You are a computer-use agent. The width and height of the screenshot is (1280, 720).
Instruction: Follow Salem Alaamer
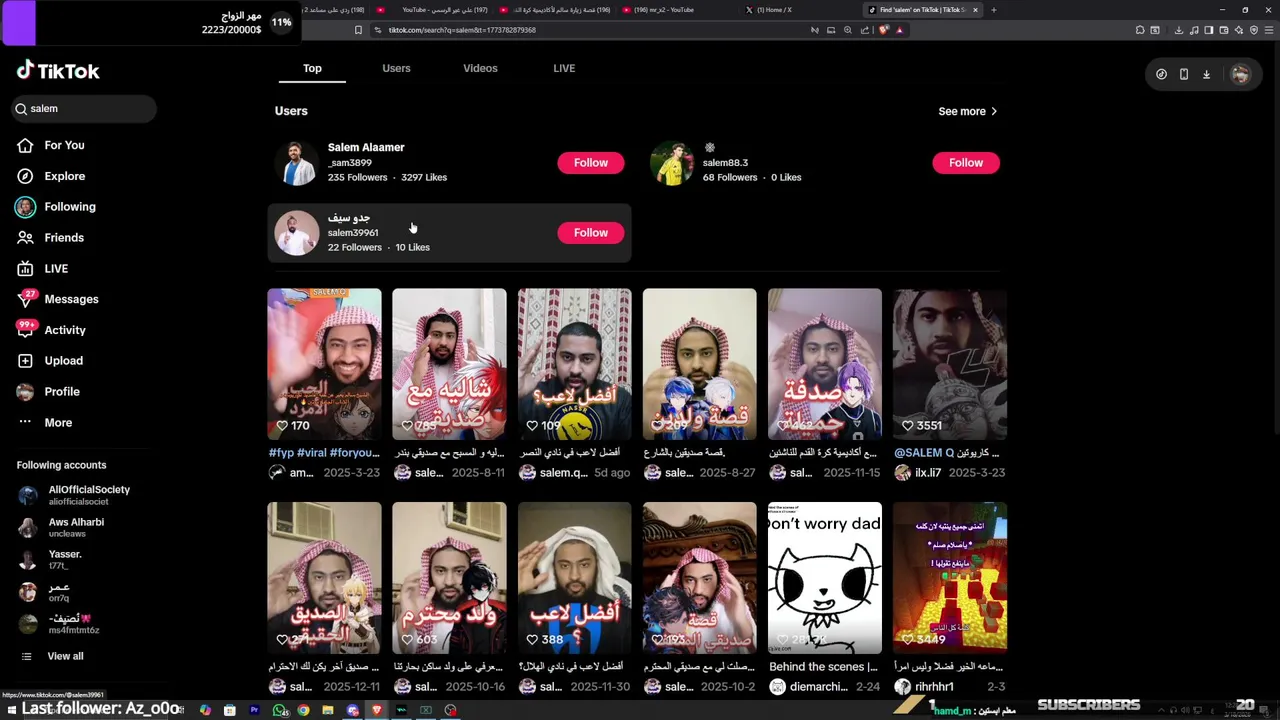pyautogui.click(x=590, y=162)
